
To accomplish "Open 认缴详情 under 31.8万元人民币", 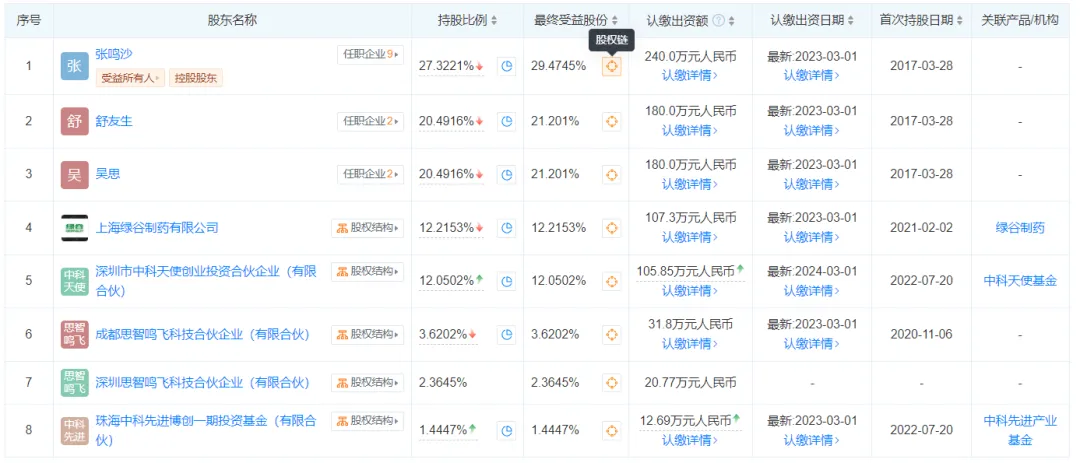I will 690,344.
